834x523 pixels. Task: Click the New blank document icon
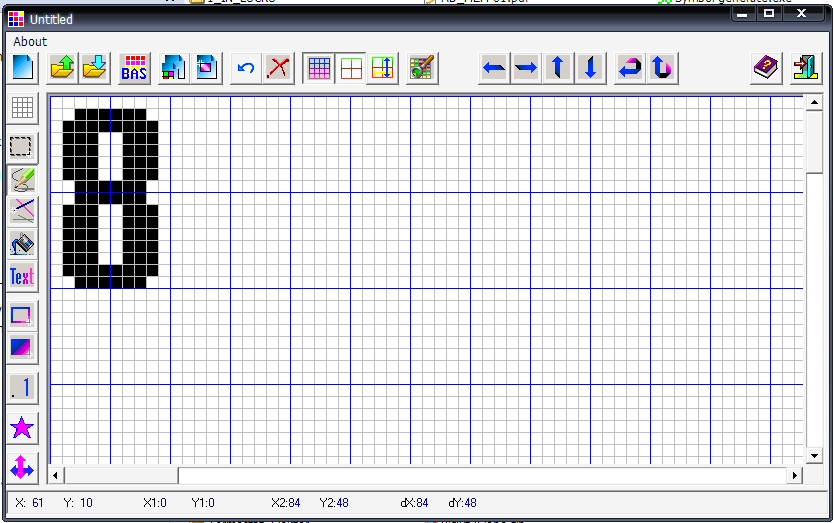[24, 68]
